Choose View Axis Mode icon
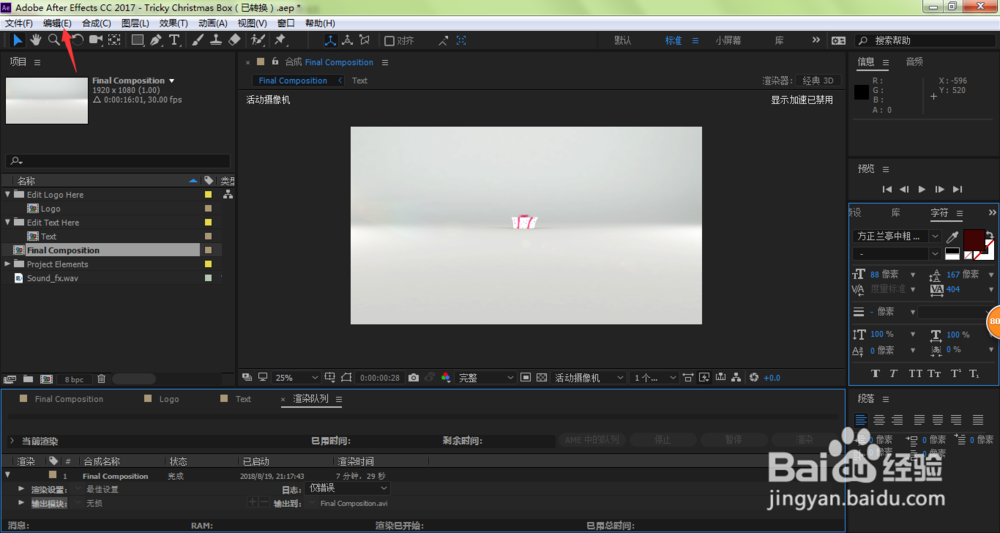The height and width of the screenshot is (533, 1000). pyautogui.click(x=365, y=40)
